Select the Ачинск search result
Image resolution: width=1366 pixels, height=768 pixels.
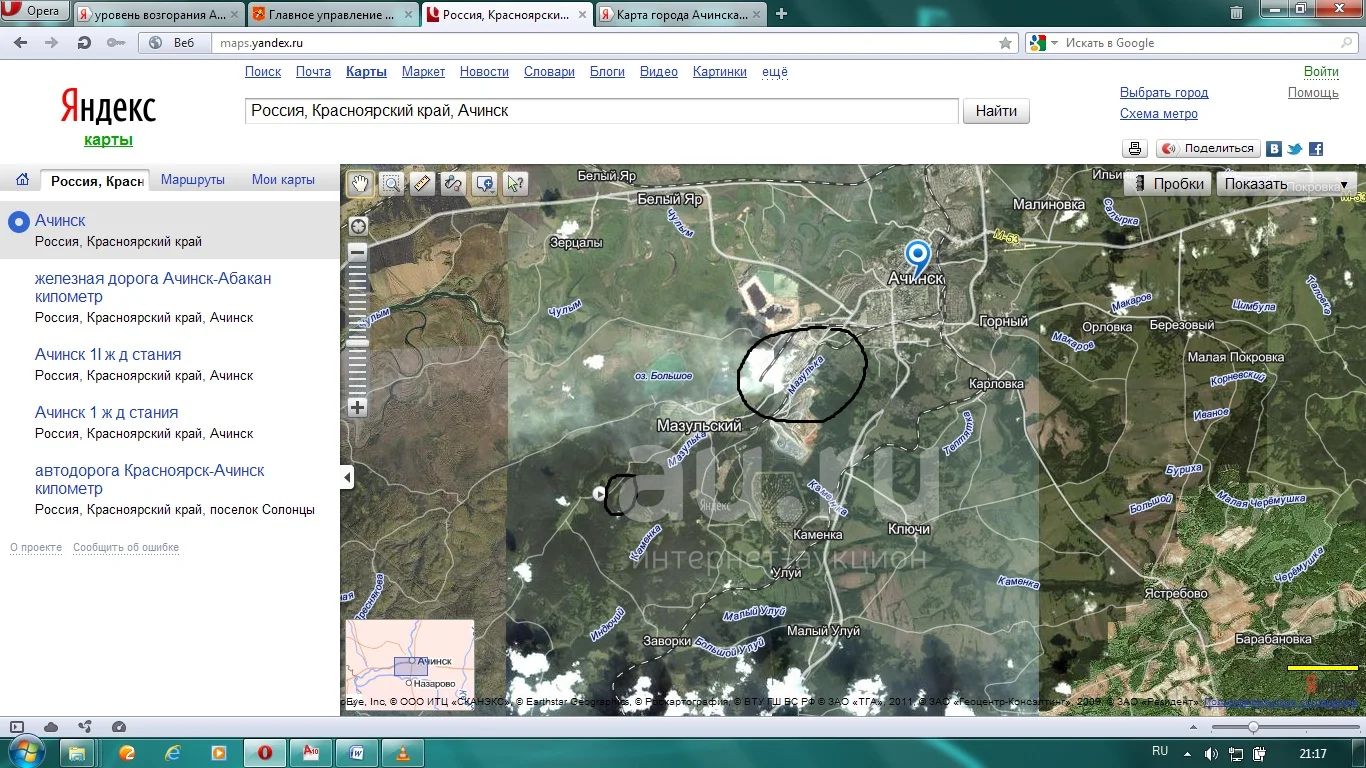60,220
